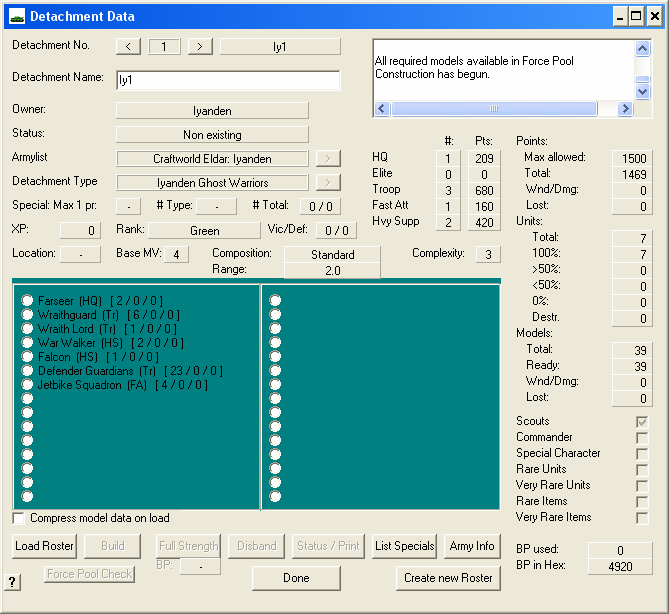Image resolution: width=669 pixels, height=614 pixels.
Task: Toggle the Commander checkbox
Action: click(642, 438)
